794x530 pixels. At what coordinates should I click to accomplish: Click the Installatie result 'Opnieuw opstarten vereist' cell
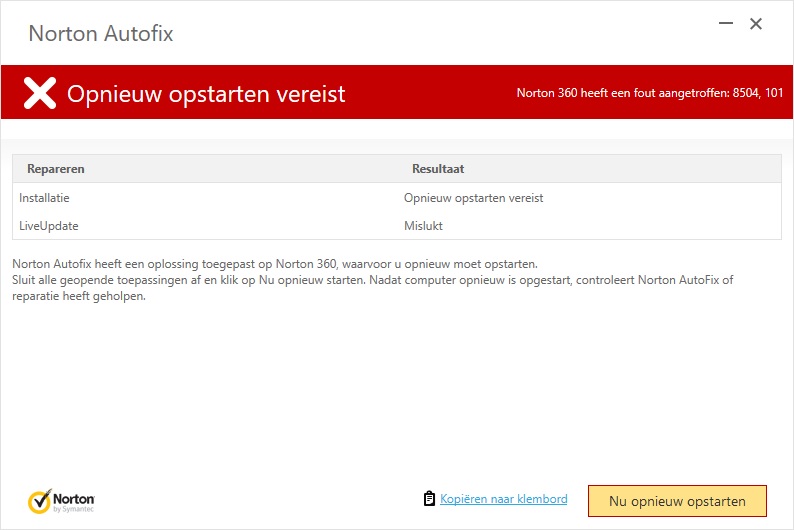point(473,198)
